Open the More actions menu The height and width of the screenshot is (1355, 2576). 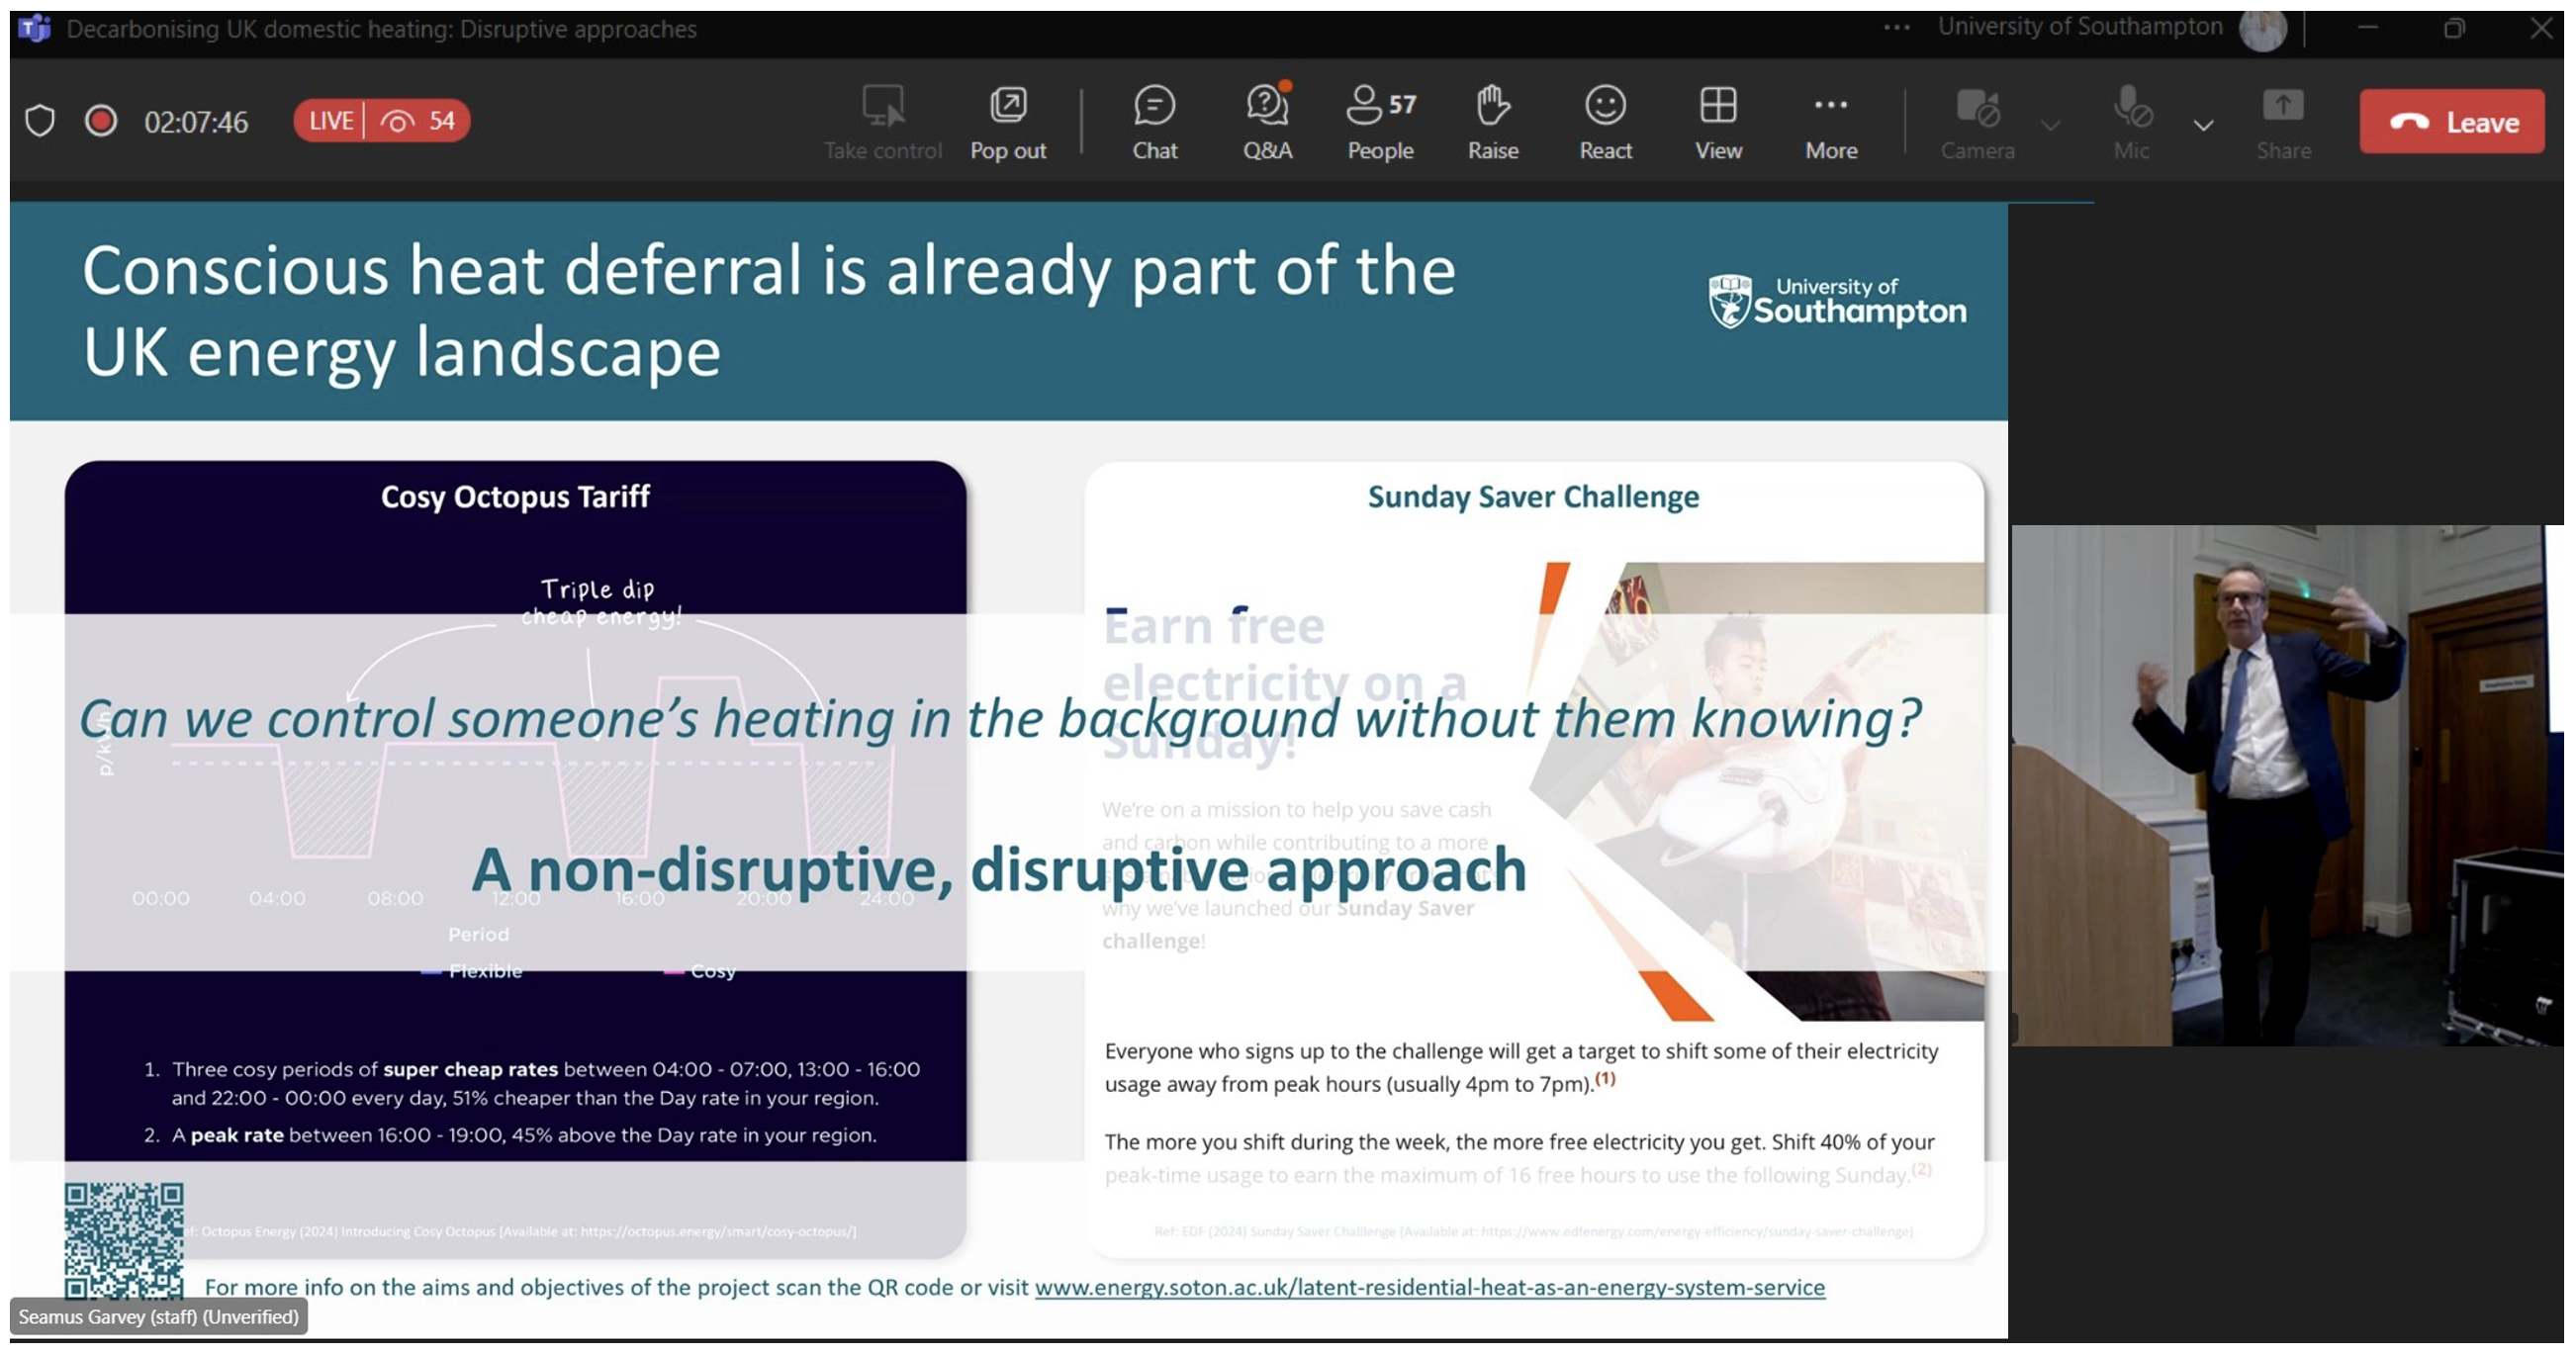(x=1831, y=121)
